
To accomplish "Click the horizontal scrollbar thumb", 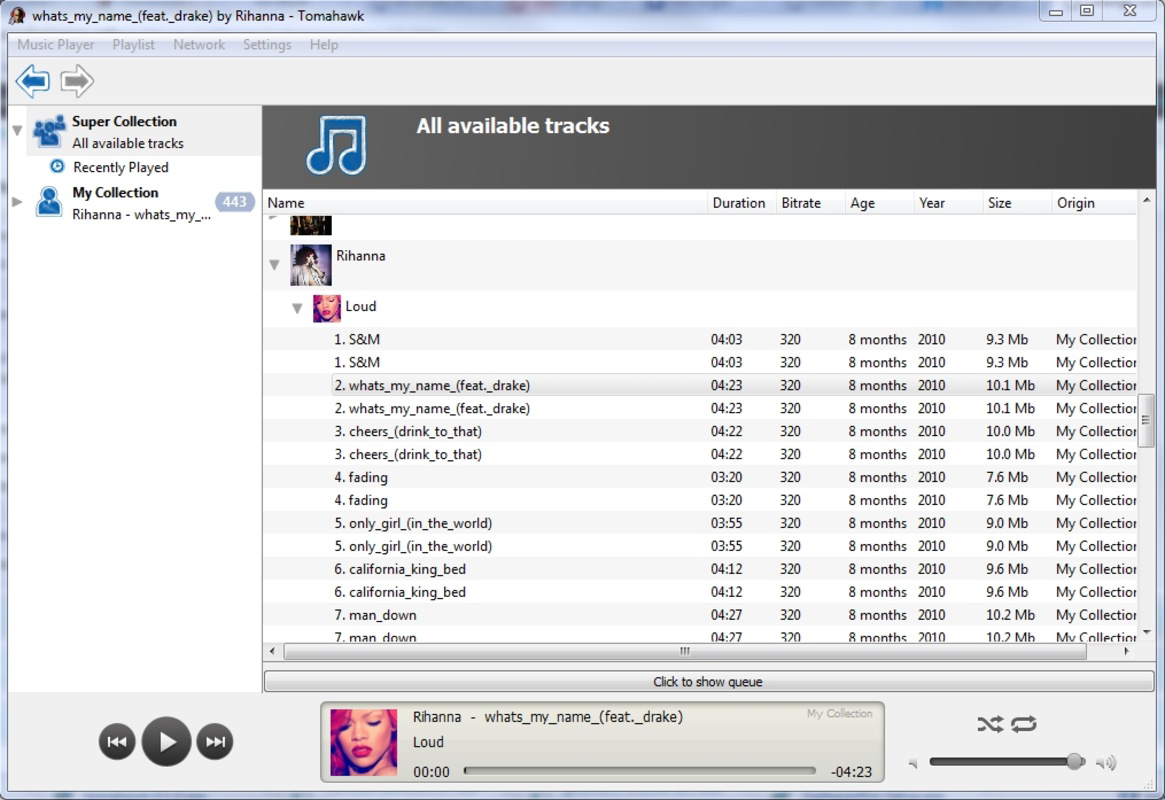I will [685, 651].
